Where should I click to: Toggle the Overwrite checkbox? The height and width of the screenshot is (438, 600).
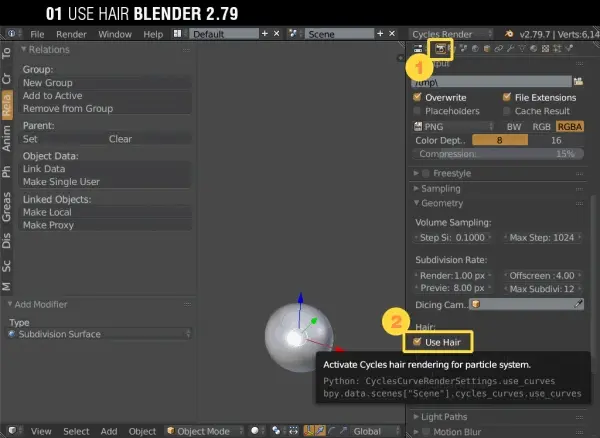(417, 97)
